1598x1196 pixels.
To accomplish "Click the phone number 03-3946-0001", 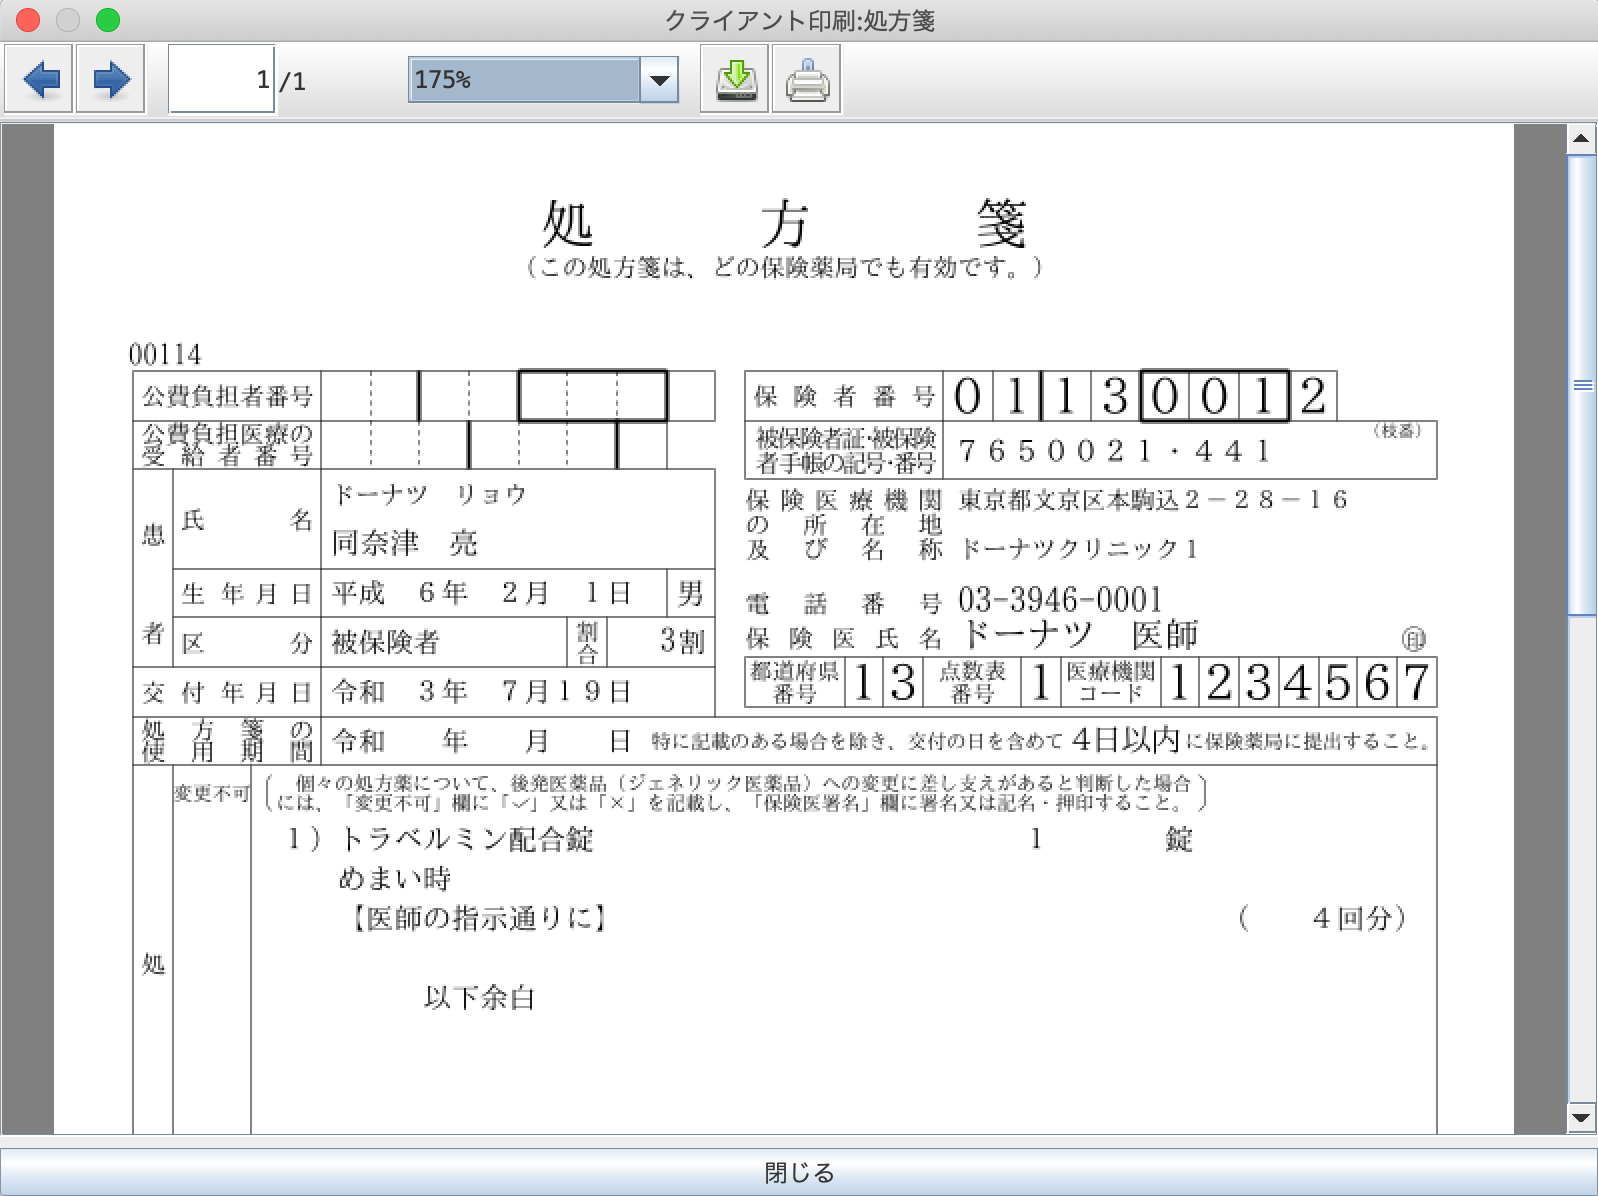I will (x=1060, y=600).
